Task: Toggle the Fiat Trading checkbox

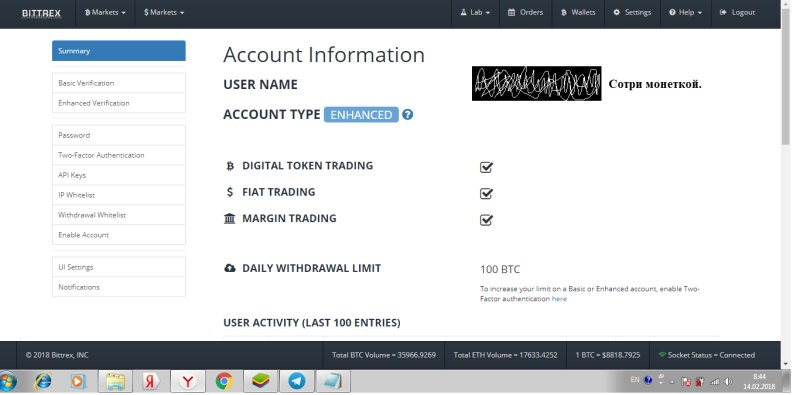Action: coord(486,193)
